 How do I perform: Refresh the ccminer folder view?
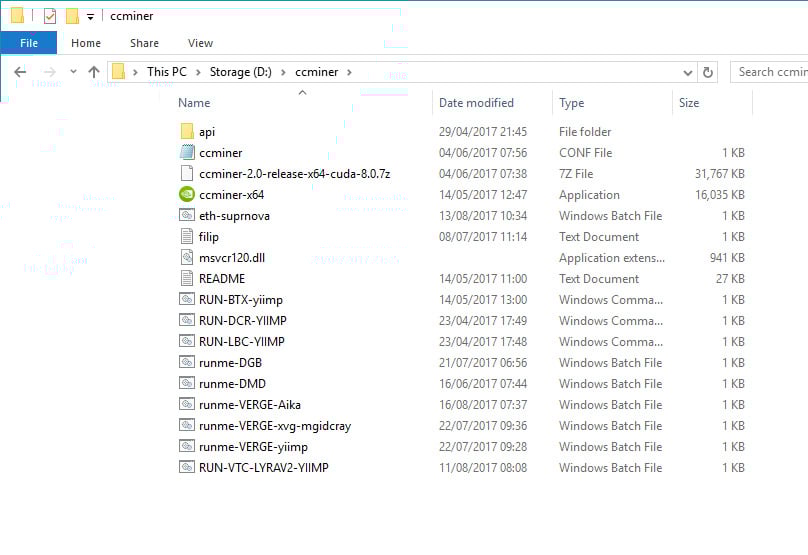(708, 73)
